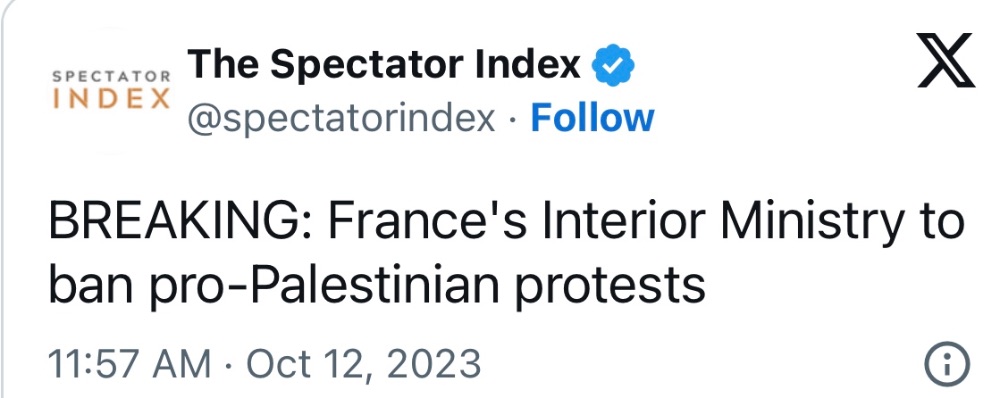Click the orange INDEX word in logo
The image size is (1000, 398).
click(x=111, y=100)
